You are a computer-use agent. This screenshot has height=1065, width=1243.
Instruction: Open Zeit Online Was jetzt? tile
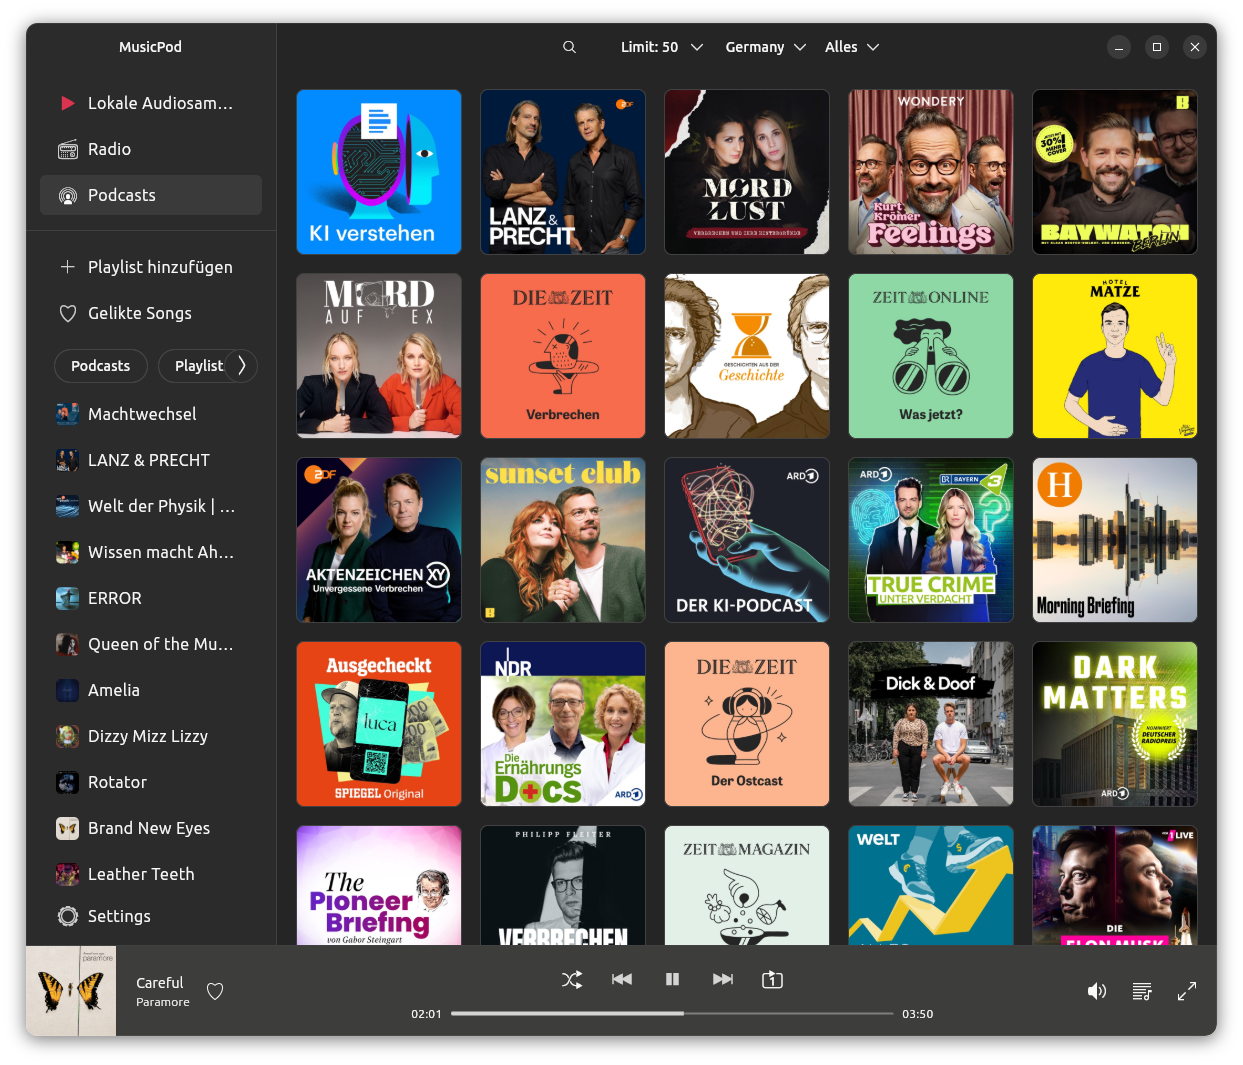tap(931, 356)
